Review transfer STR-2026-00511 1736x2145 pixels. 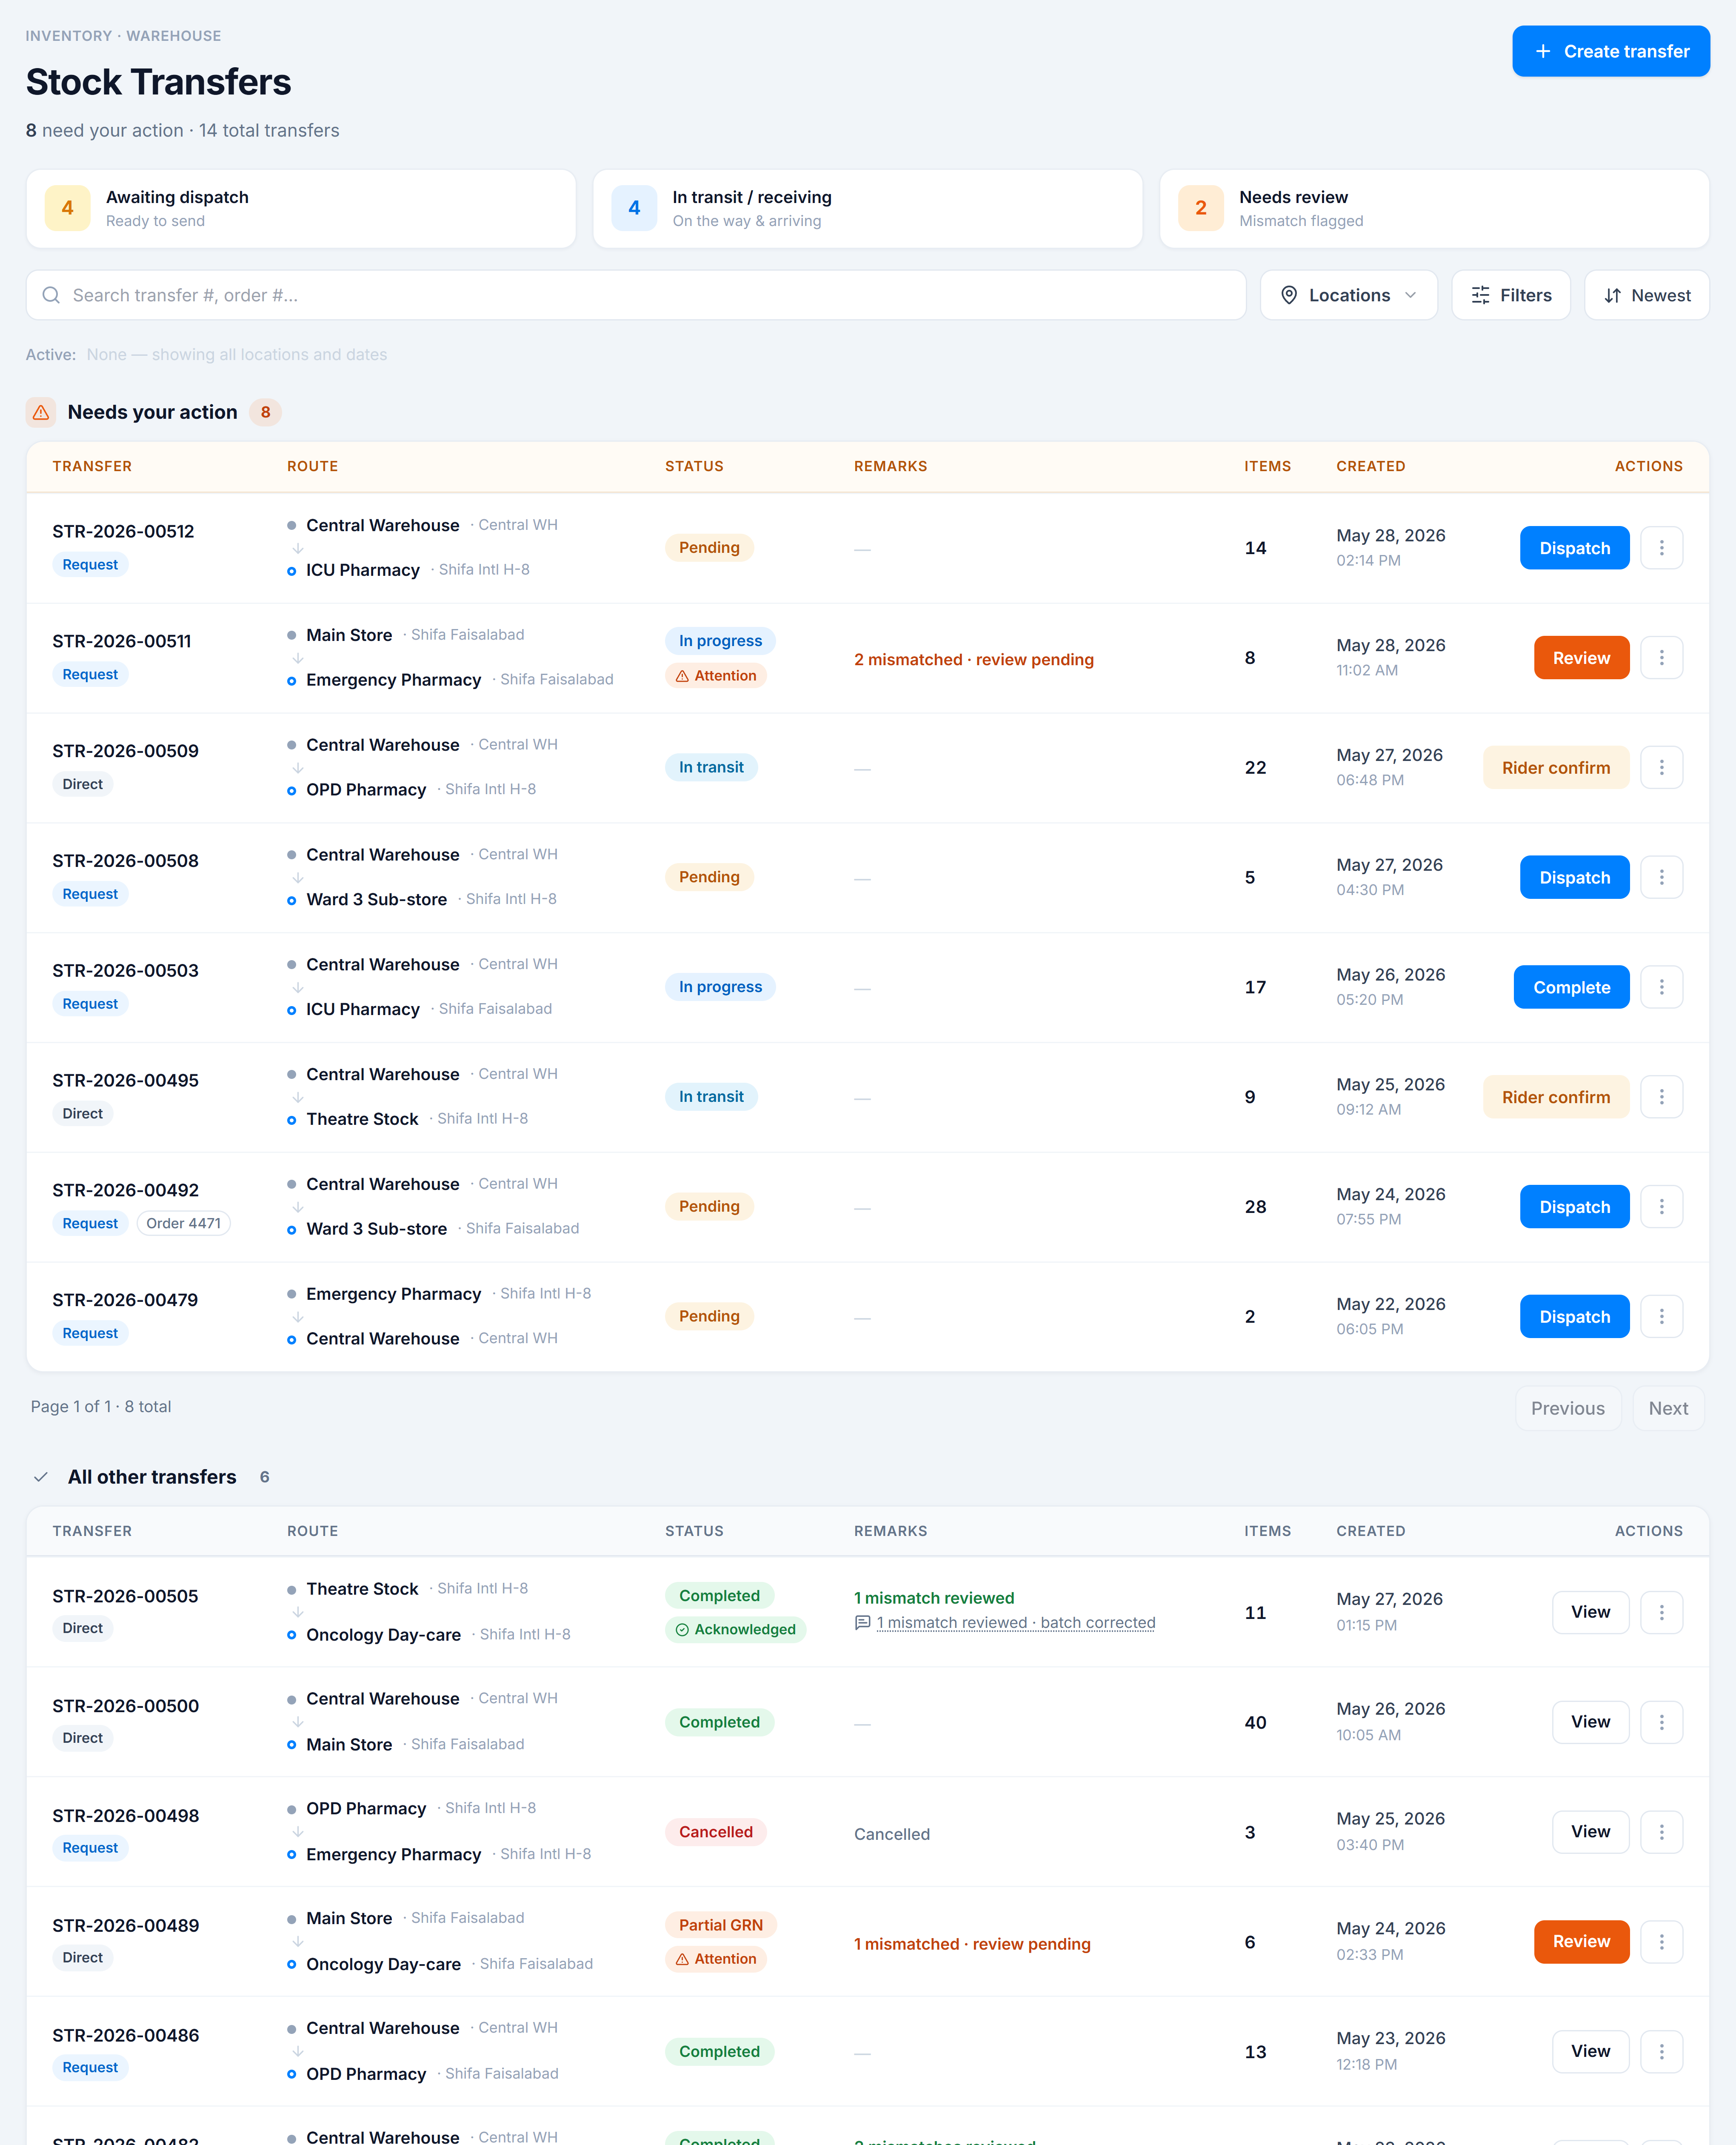1581,658
